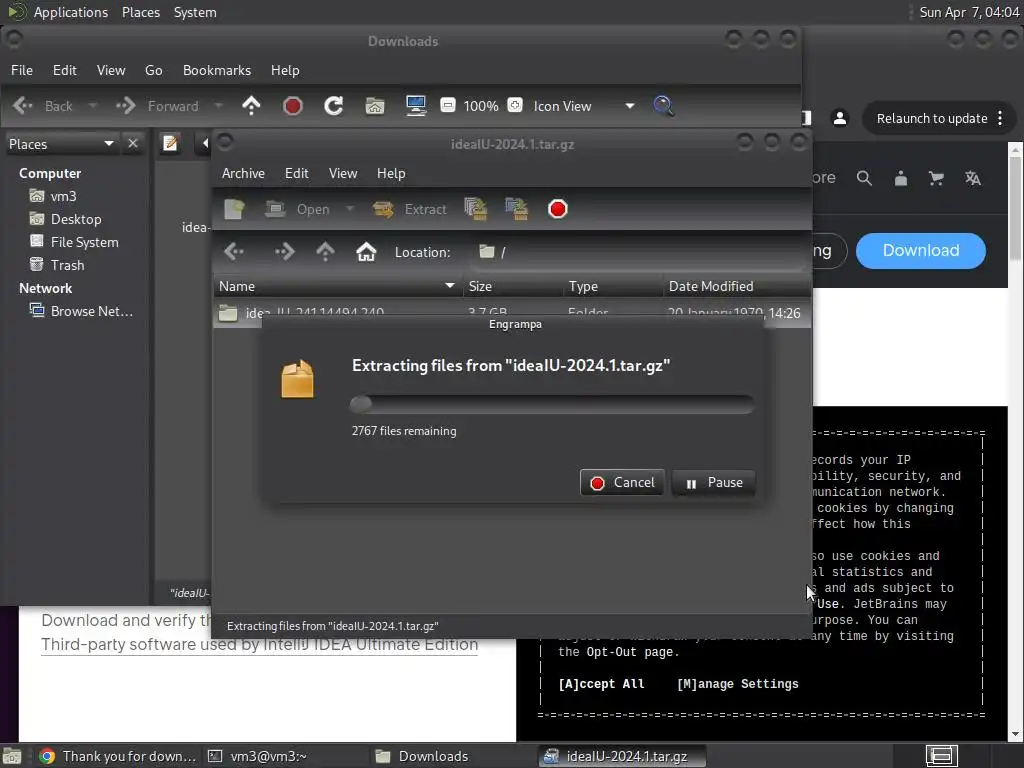Sort the archive list by Name column
Image resolution: width=1024 pixels, height=768 pixels.
(x=336, y=286)
